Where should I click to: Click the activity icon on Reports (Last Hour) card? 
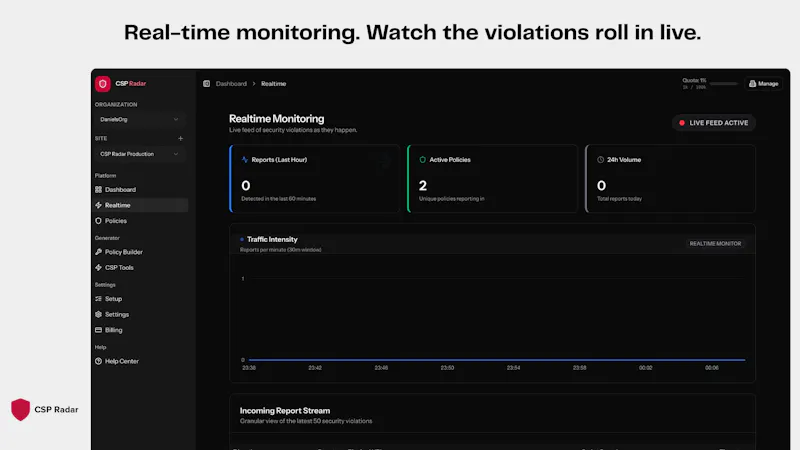coord(245,160)
